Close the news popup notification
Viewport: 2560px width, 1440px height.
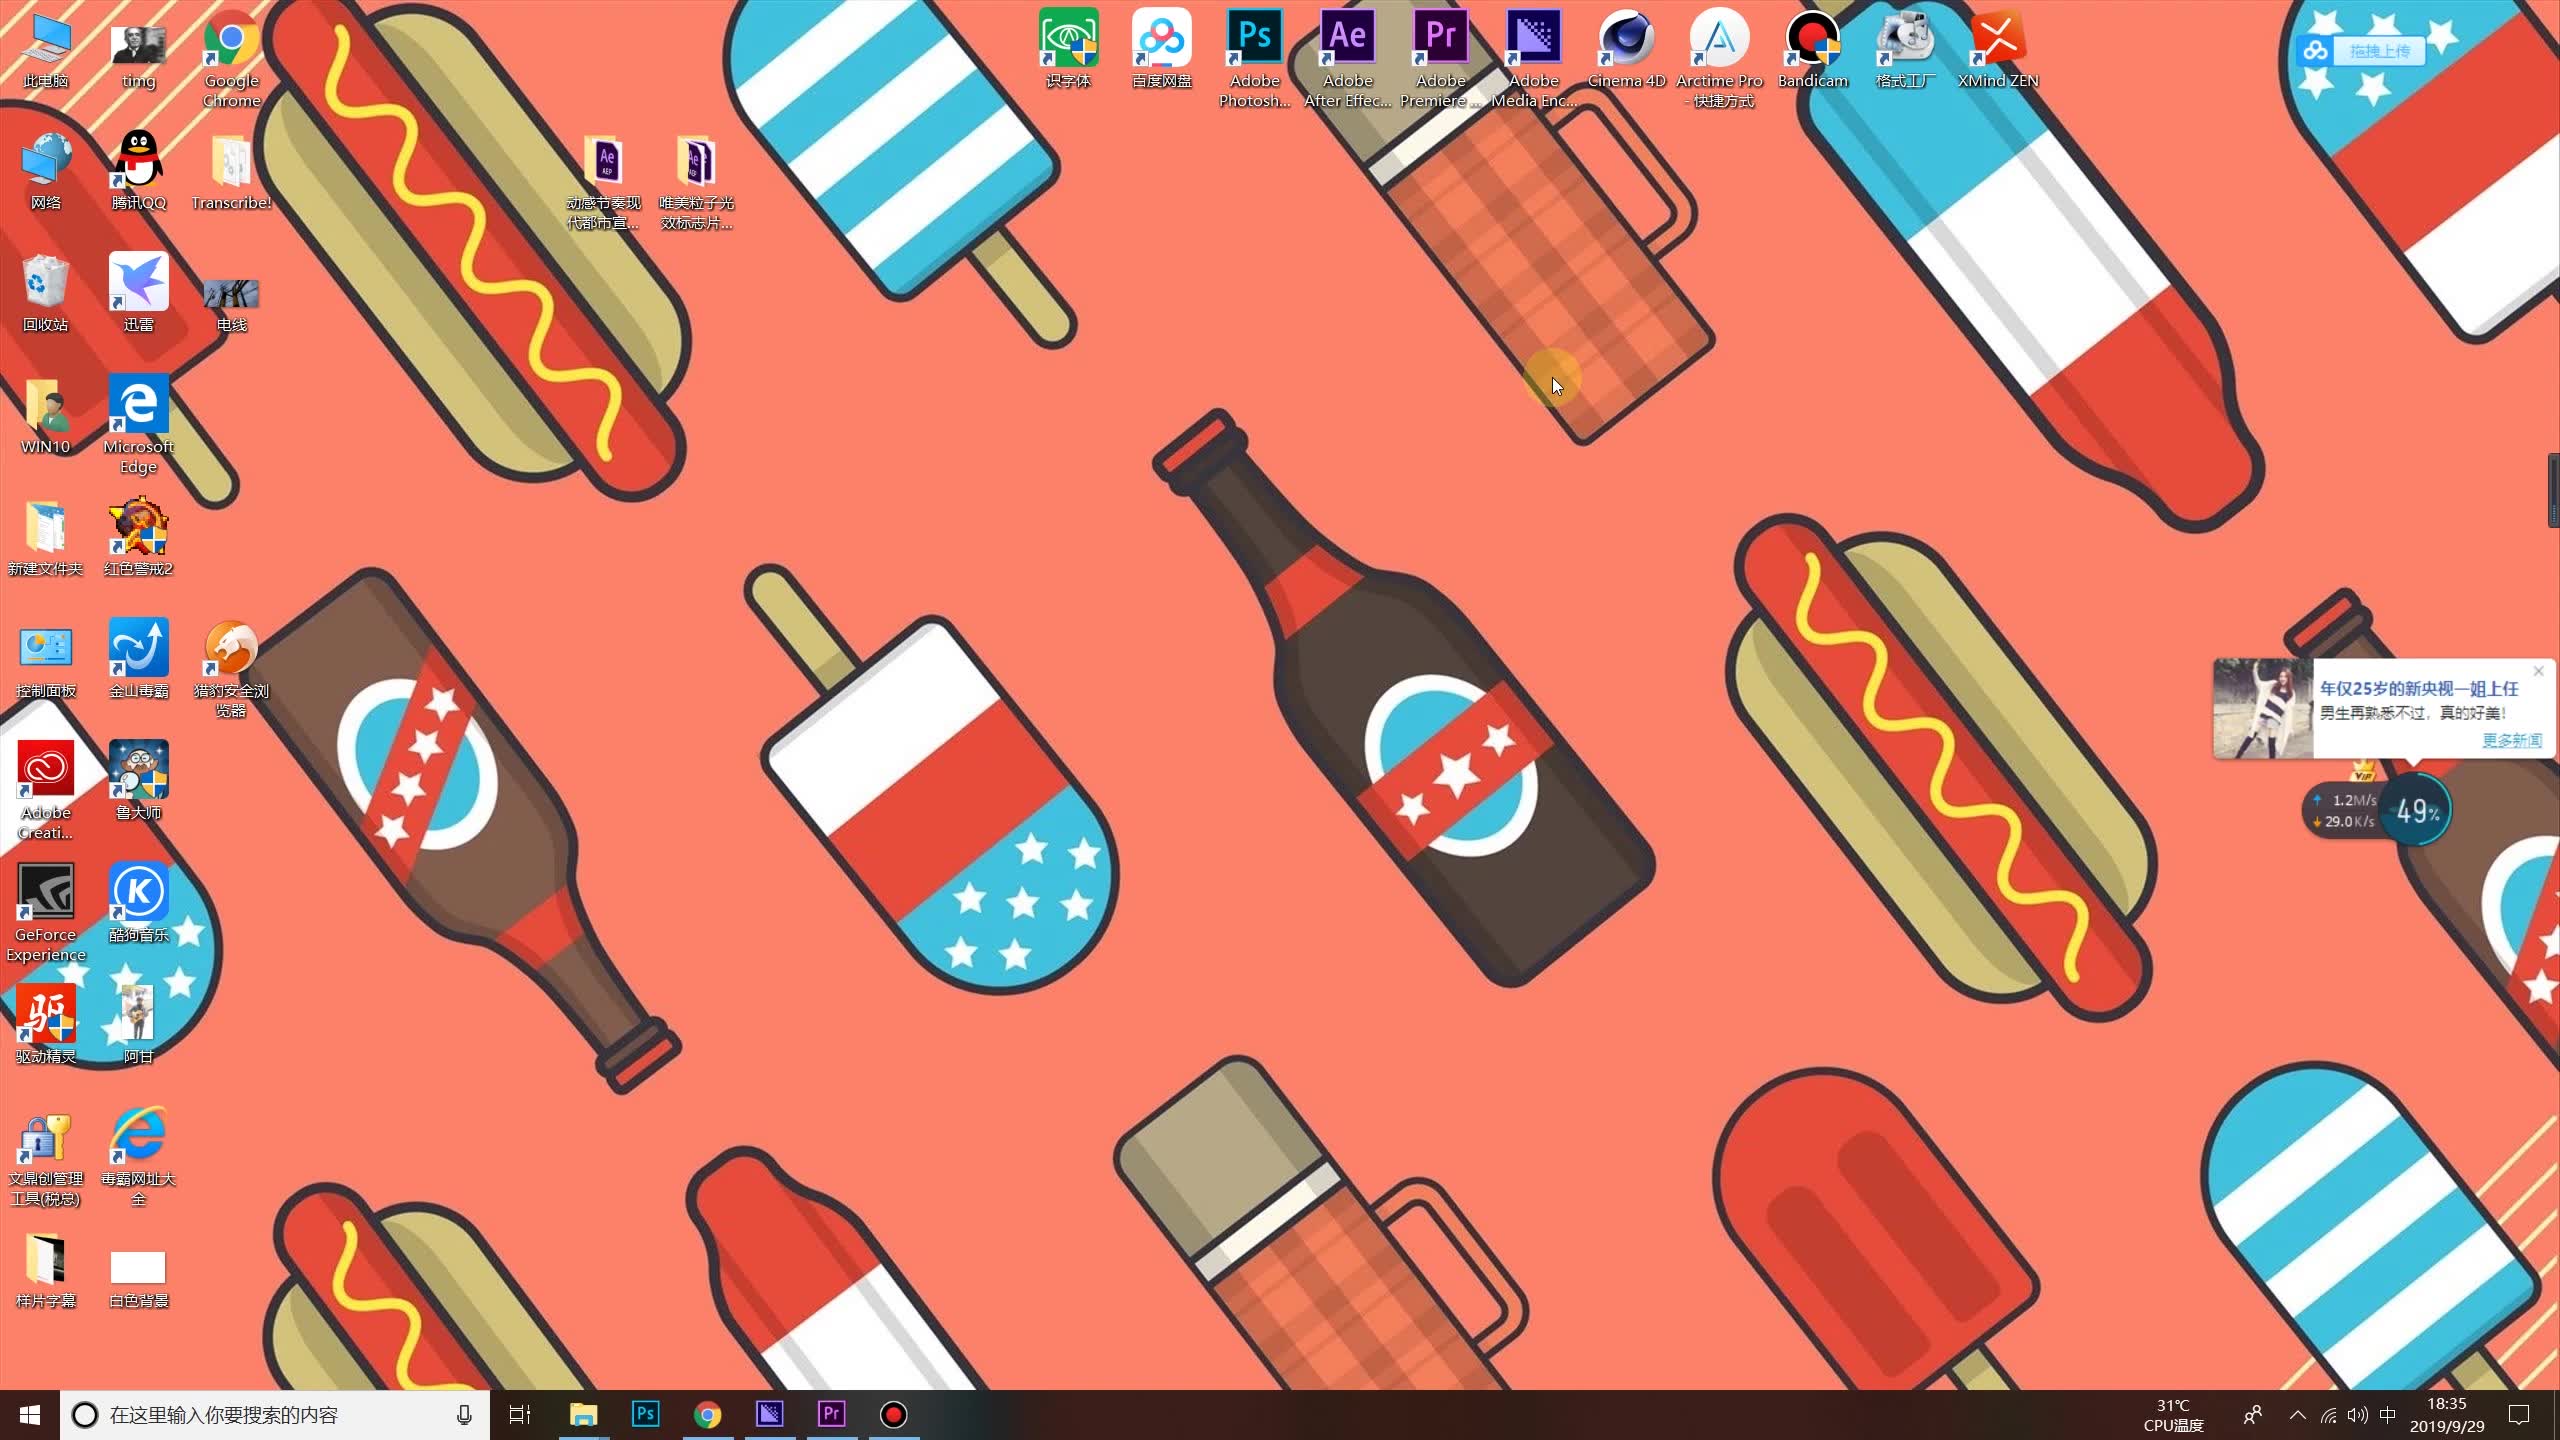[2538, 671]
